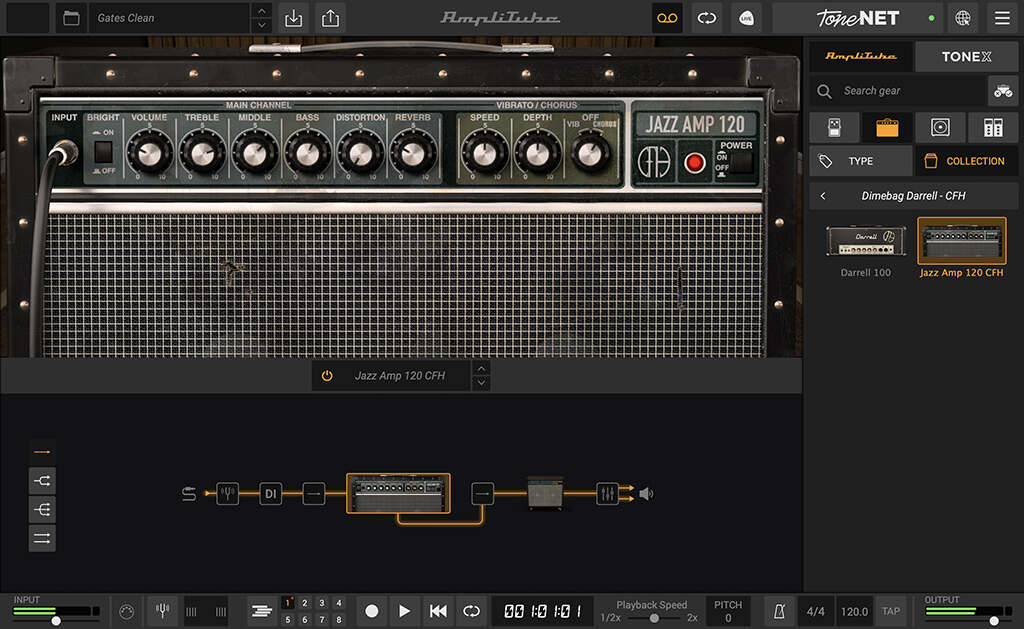The image size is (1024, 629).
Task: Bypass Jazz Amp 120 CFH power button
Action: [327, 376]
